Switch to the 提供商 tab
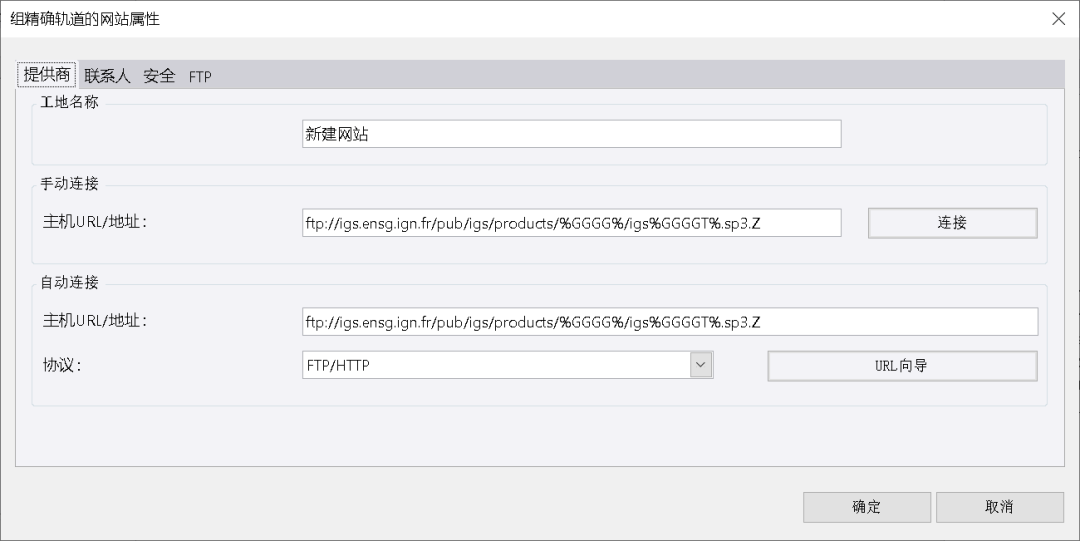The height and width of the screenshot is (541, 1080). tap(47, 75)
